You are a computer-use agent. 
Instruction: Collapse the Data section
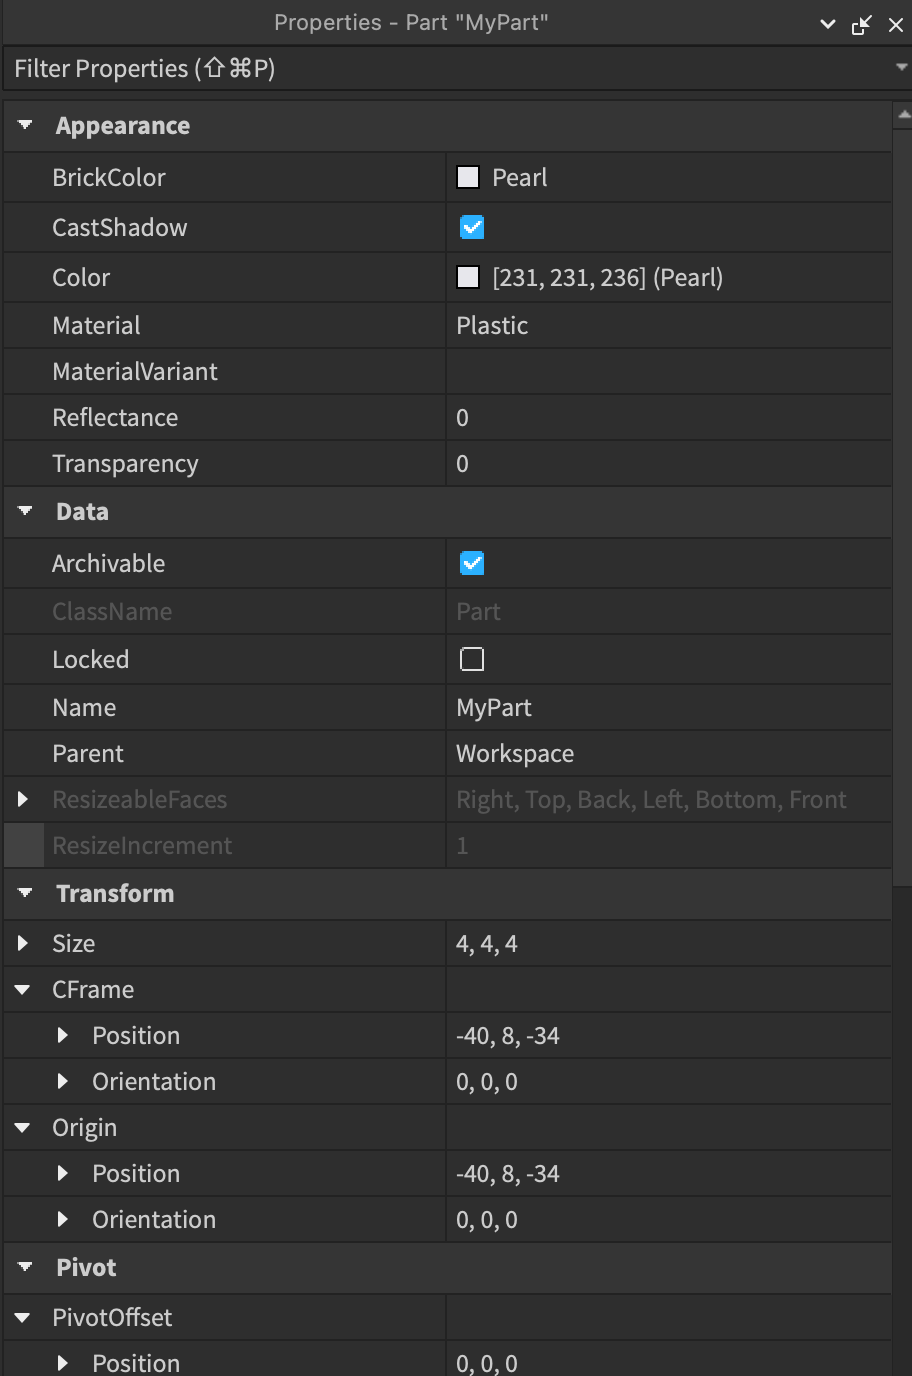(25, 512)
